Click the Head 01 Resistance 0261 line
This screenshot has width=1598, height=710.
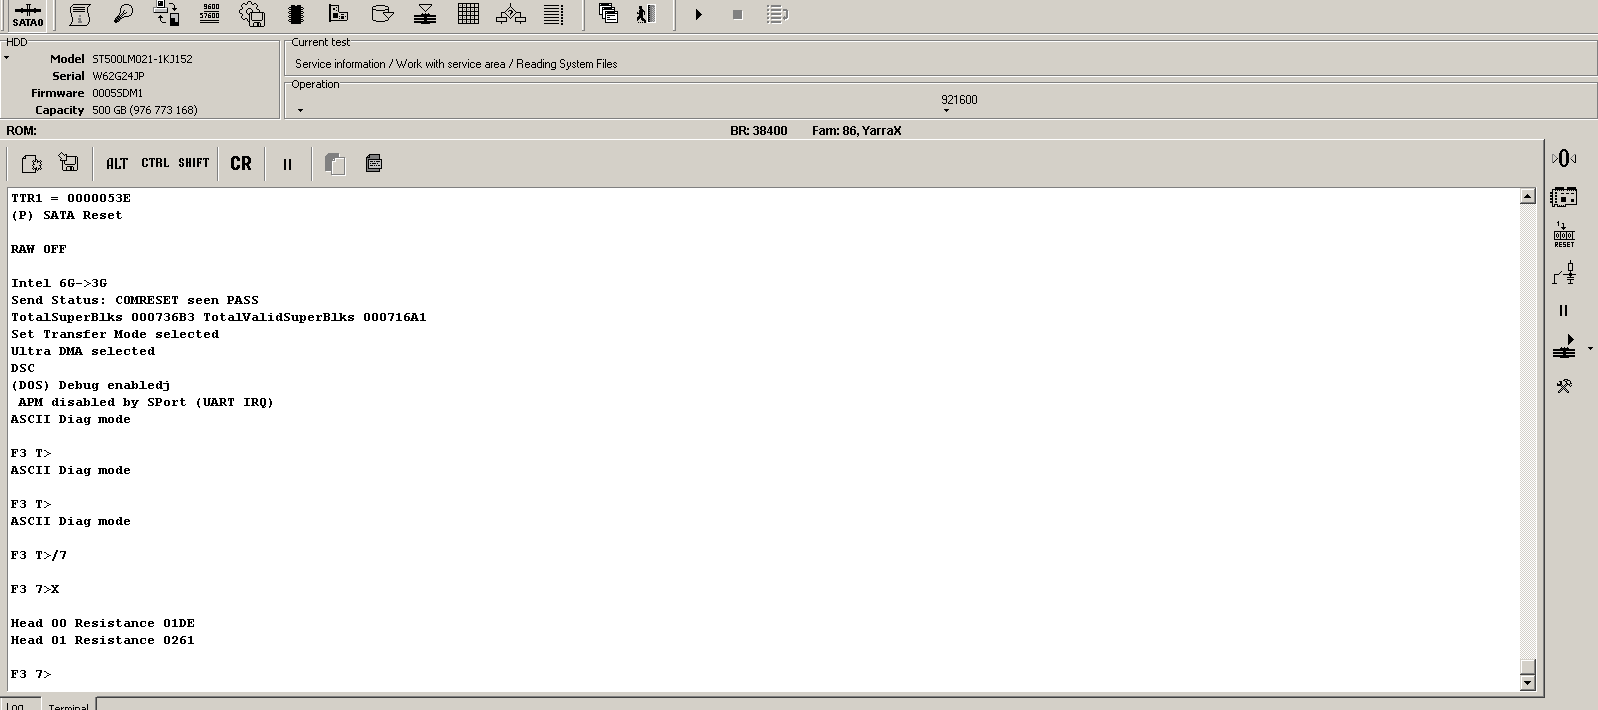[103, 640]
